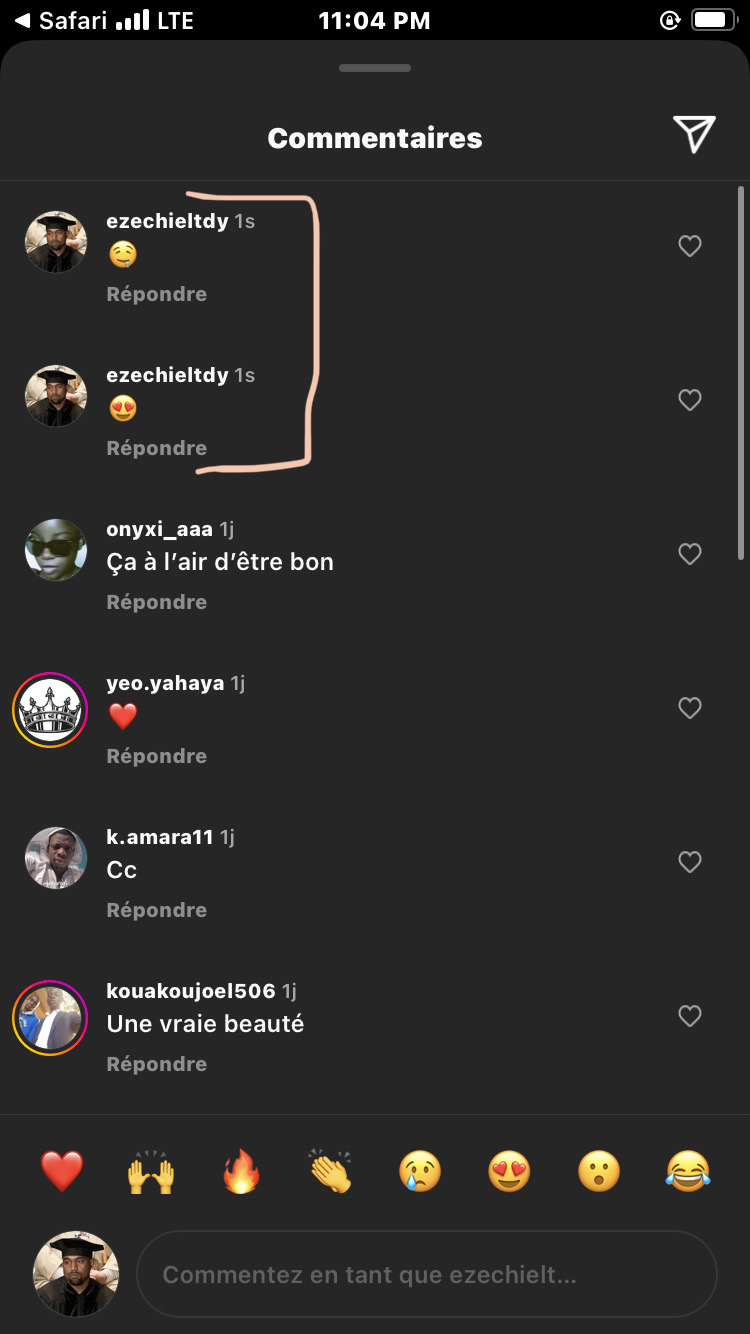Toggle like on kouakoujoel506's comment
This screenshot has width=750, height=1334.
(690, 1016)
